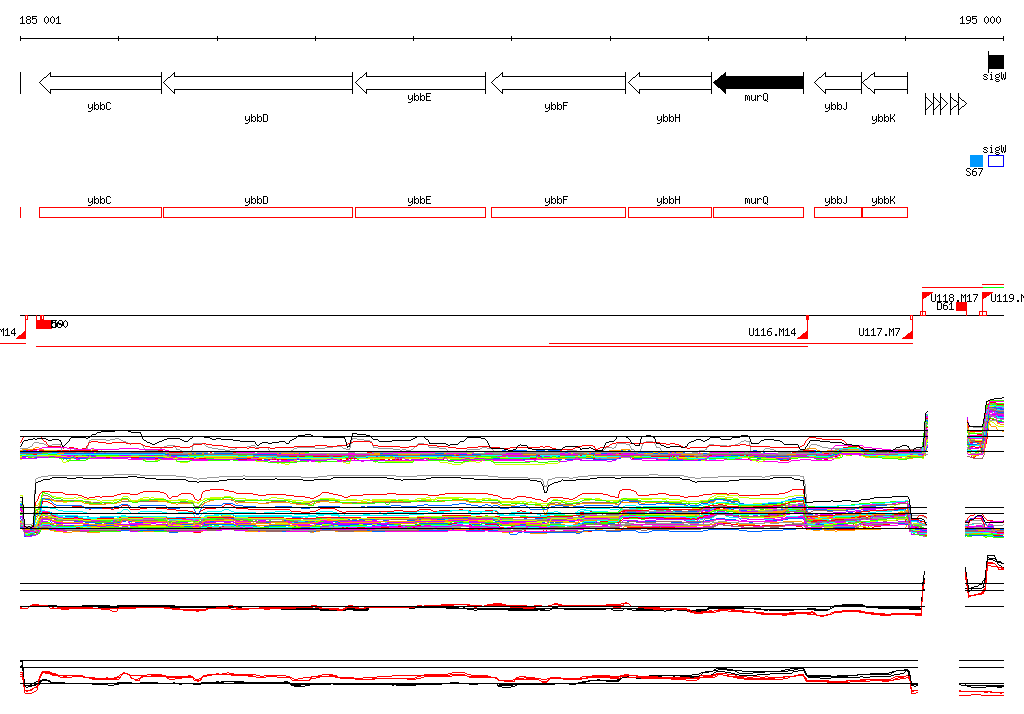The height and width of the screenshot is (714, 1024).
Task: Click the red D61 filled square
Action: 961,307
